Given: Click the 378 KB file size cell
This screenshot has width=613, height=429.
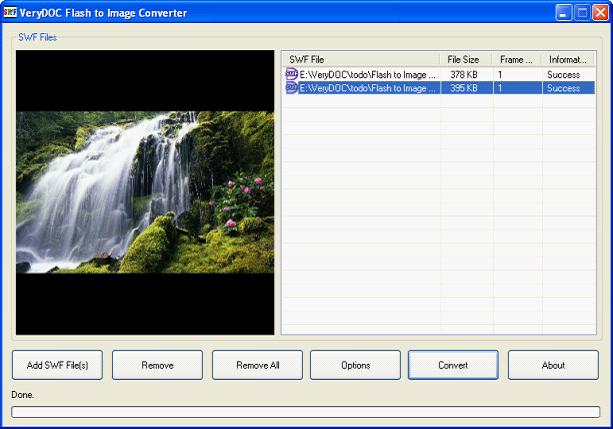Looking at the screenshot, I should click(x=464, y=74).
